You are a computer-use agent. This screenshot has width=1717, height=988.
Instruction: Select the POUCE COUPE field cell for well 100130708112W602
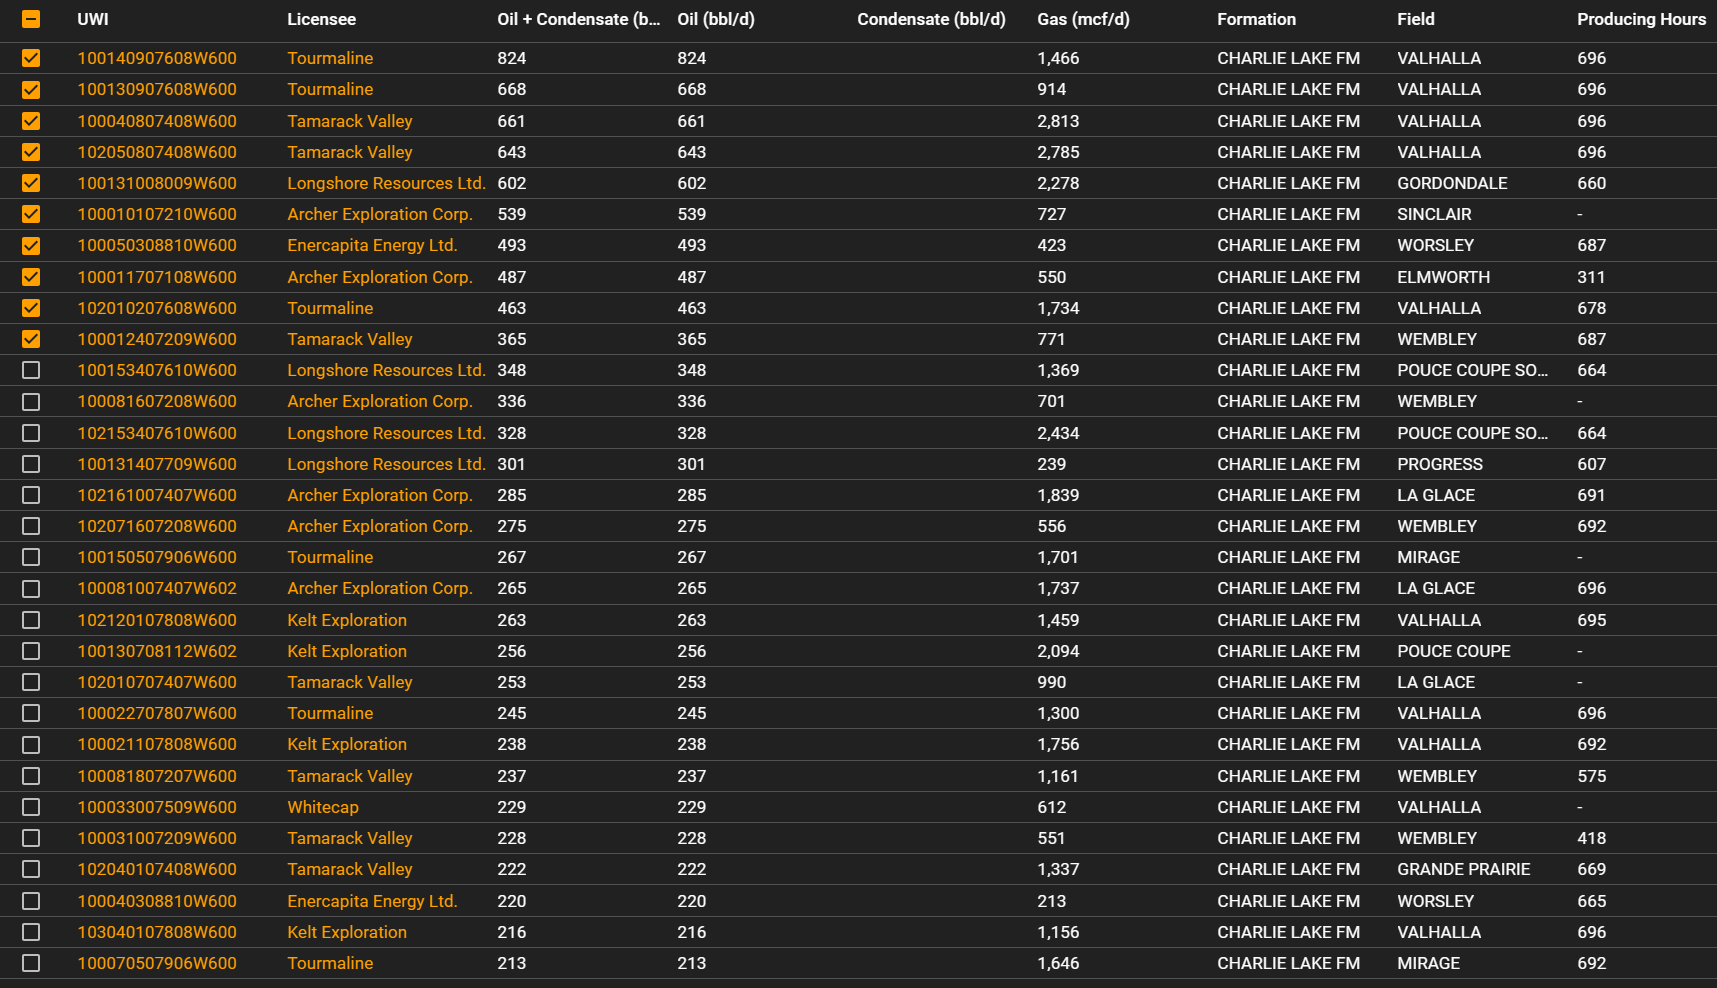[x=1454, y=651]
